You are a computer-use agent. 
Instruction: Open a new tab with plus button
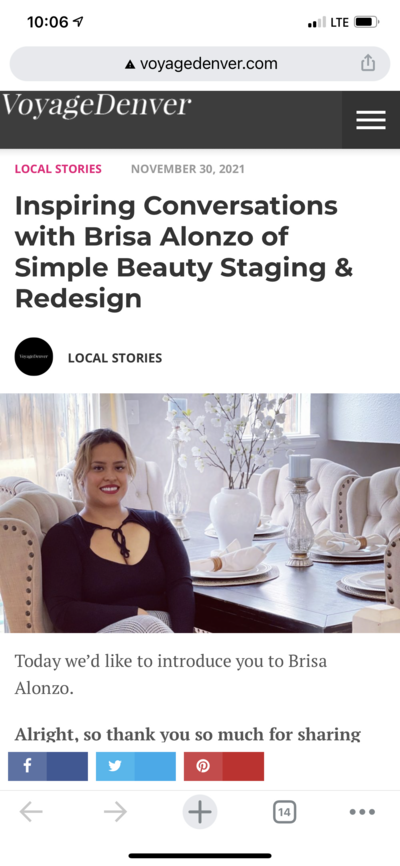(x=200, y=812)
